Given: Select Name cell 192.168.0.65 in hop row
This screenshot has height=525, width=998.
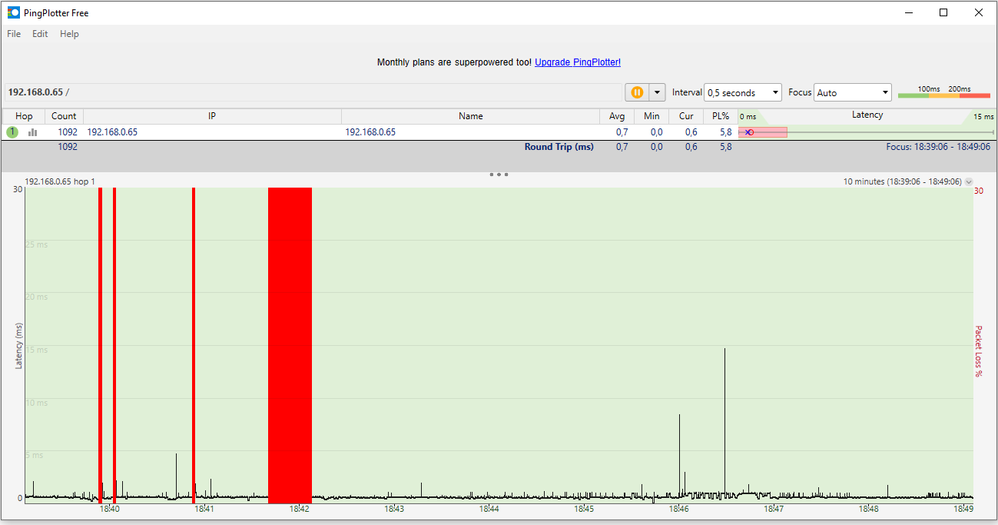Looking at the screenshot, I should (x=370, y=132).
